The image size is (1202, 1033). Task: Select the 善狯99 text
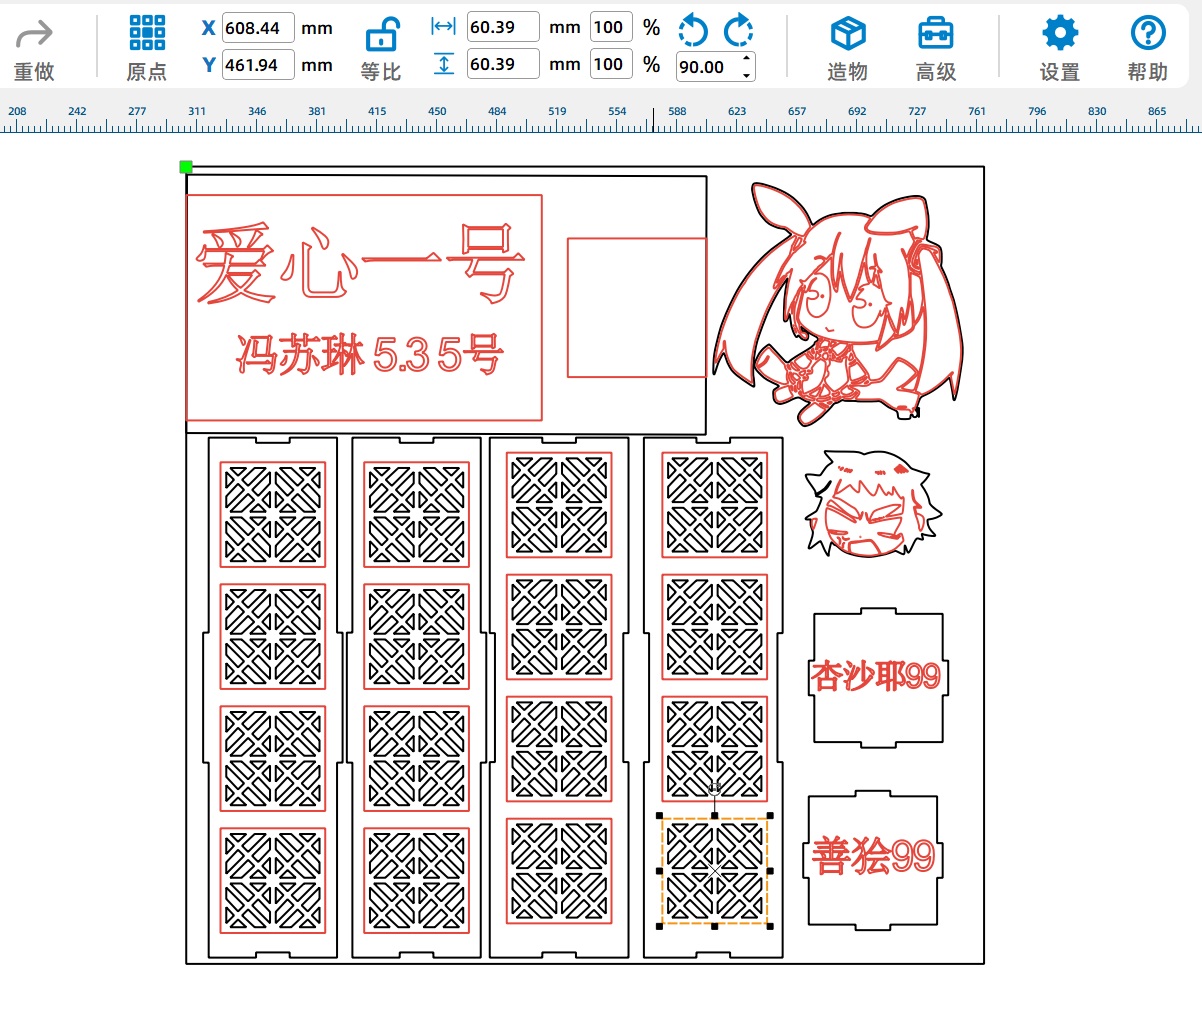tap(873, 857)
